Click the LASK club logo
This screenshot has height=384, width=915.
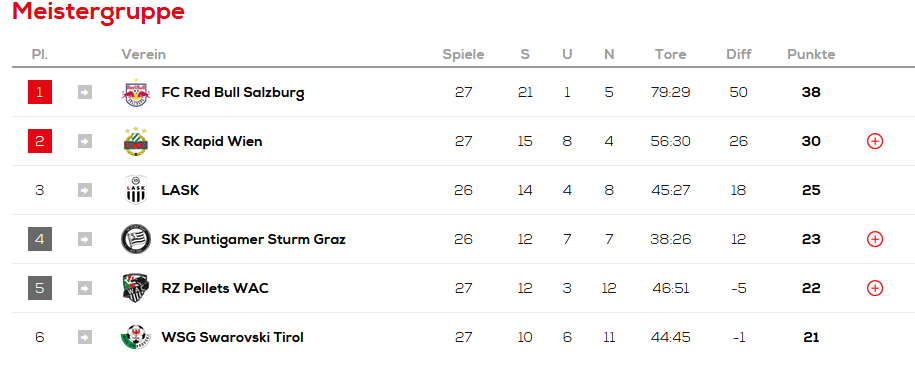(136, 190)
